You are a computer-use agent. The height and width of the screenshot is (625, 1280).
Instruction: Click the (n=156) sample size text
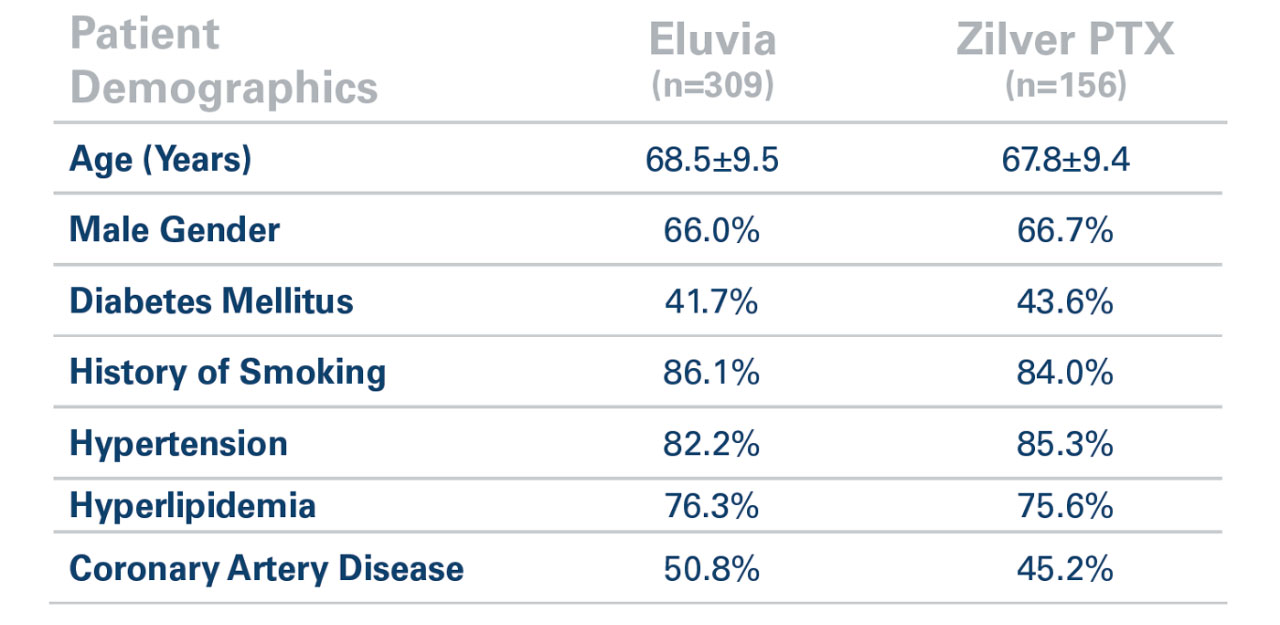click(x=1065, y=86)
